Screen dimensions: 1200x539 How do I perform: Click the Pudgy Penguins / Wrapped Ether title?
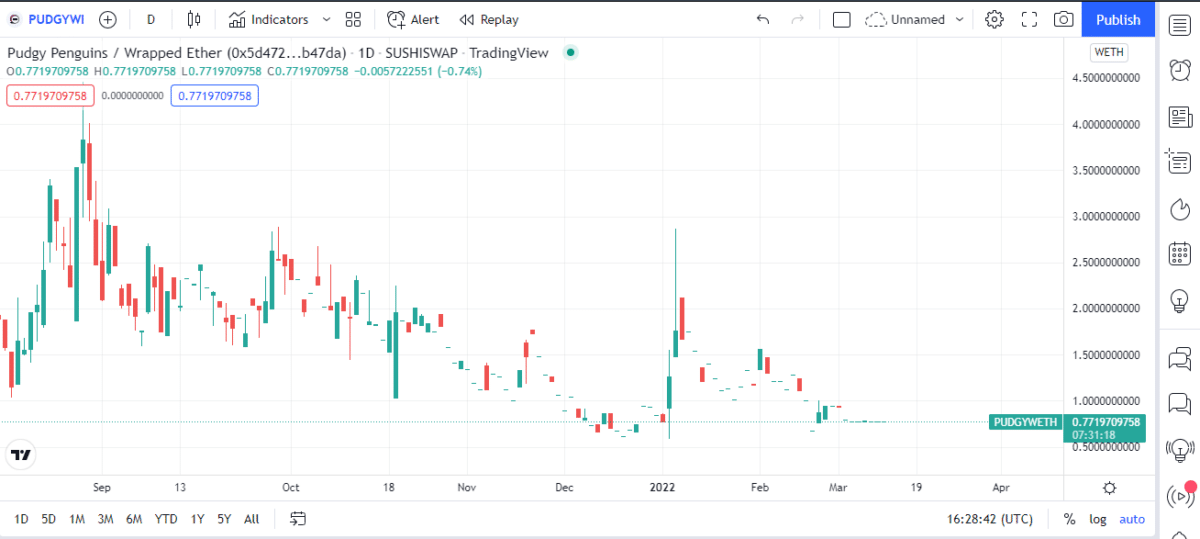point(178,53)
